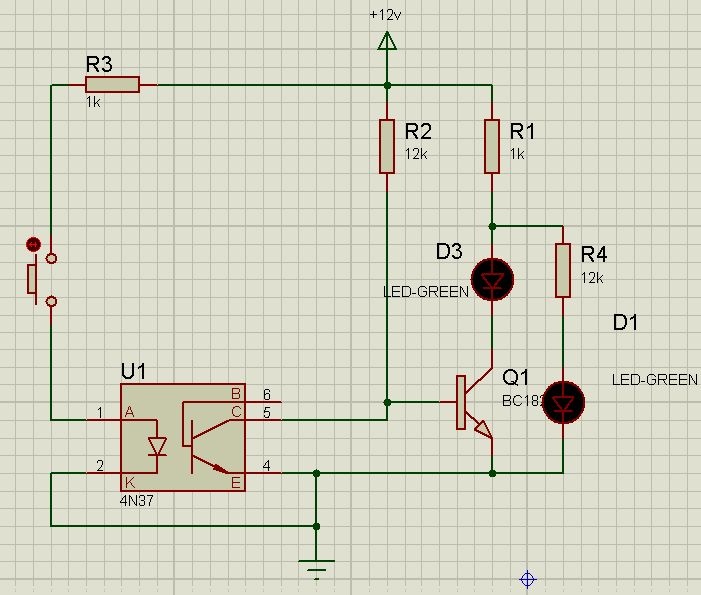This screenshot has height=595, width=701.
Task: Select the ground terminal symbol
Action: [x=316, y=567]
